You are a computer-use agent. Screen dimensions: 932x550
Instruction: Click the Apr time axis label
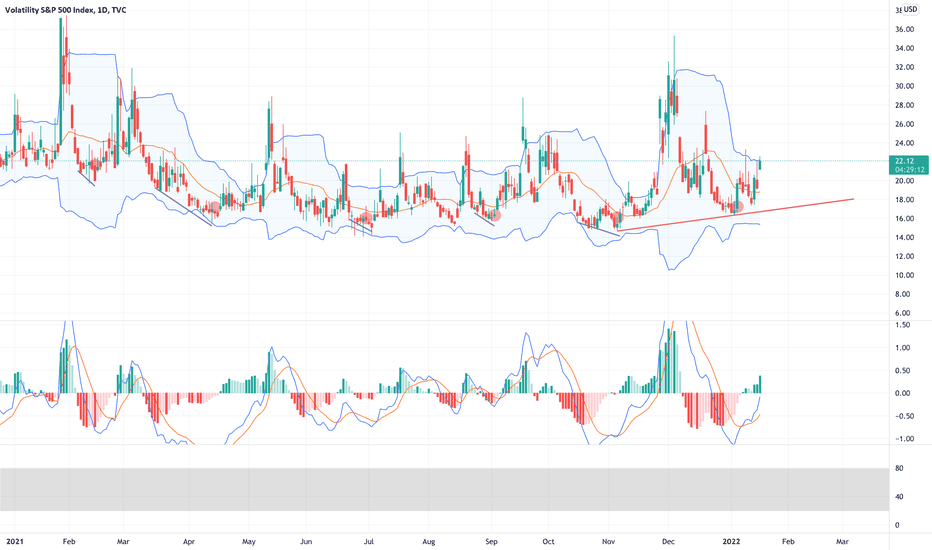point(189,542)
